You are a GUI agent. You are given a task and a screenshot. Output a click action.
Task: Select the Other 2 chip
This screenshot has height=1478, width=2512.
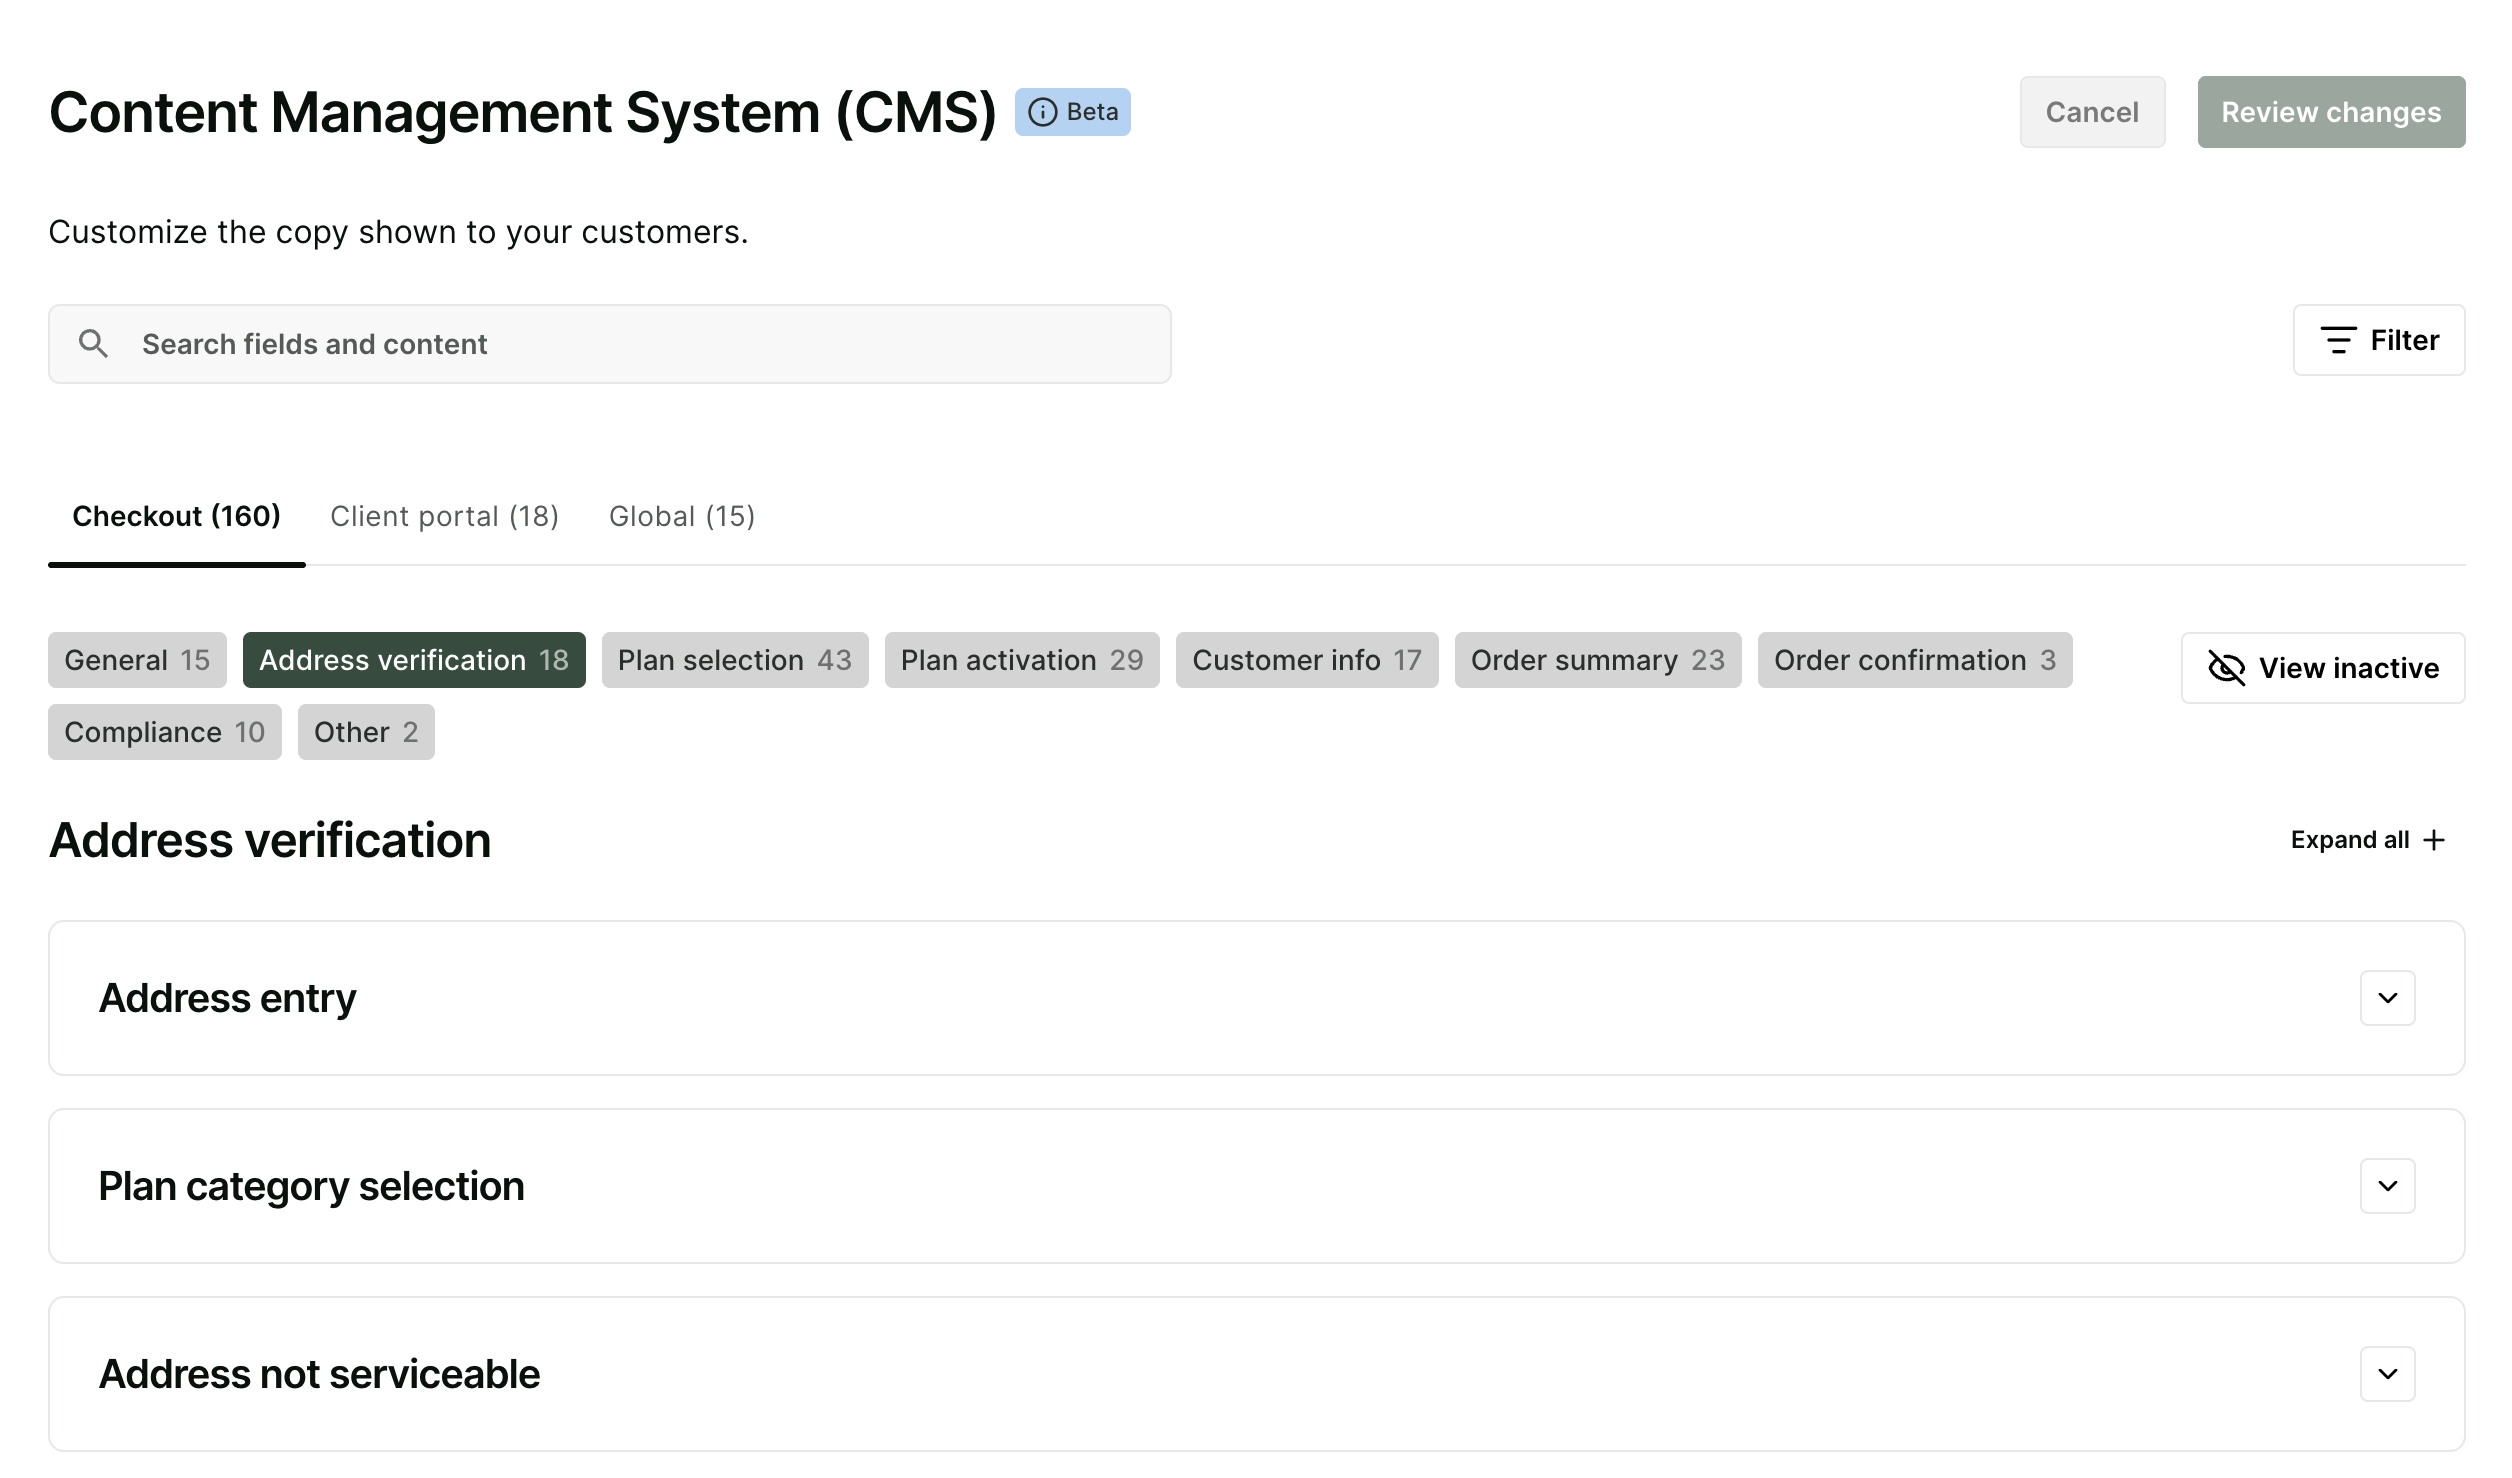click(x=366, y=732)
